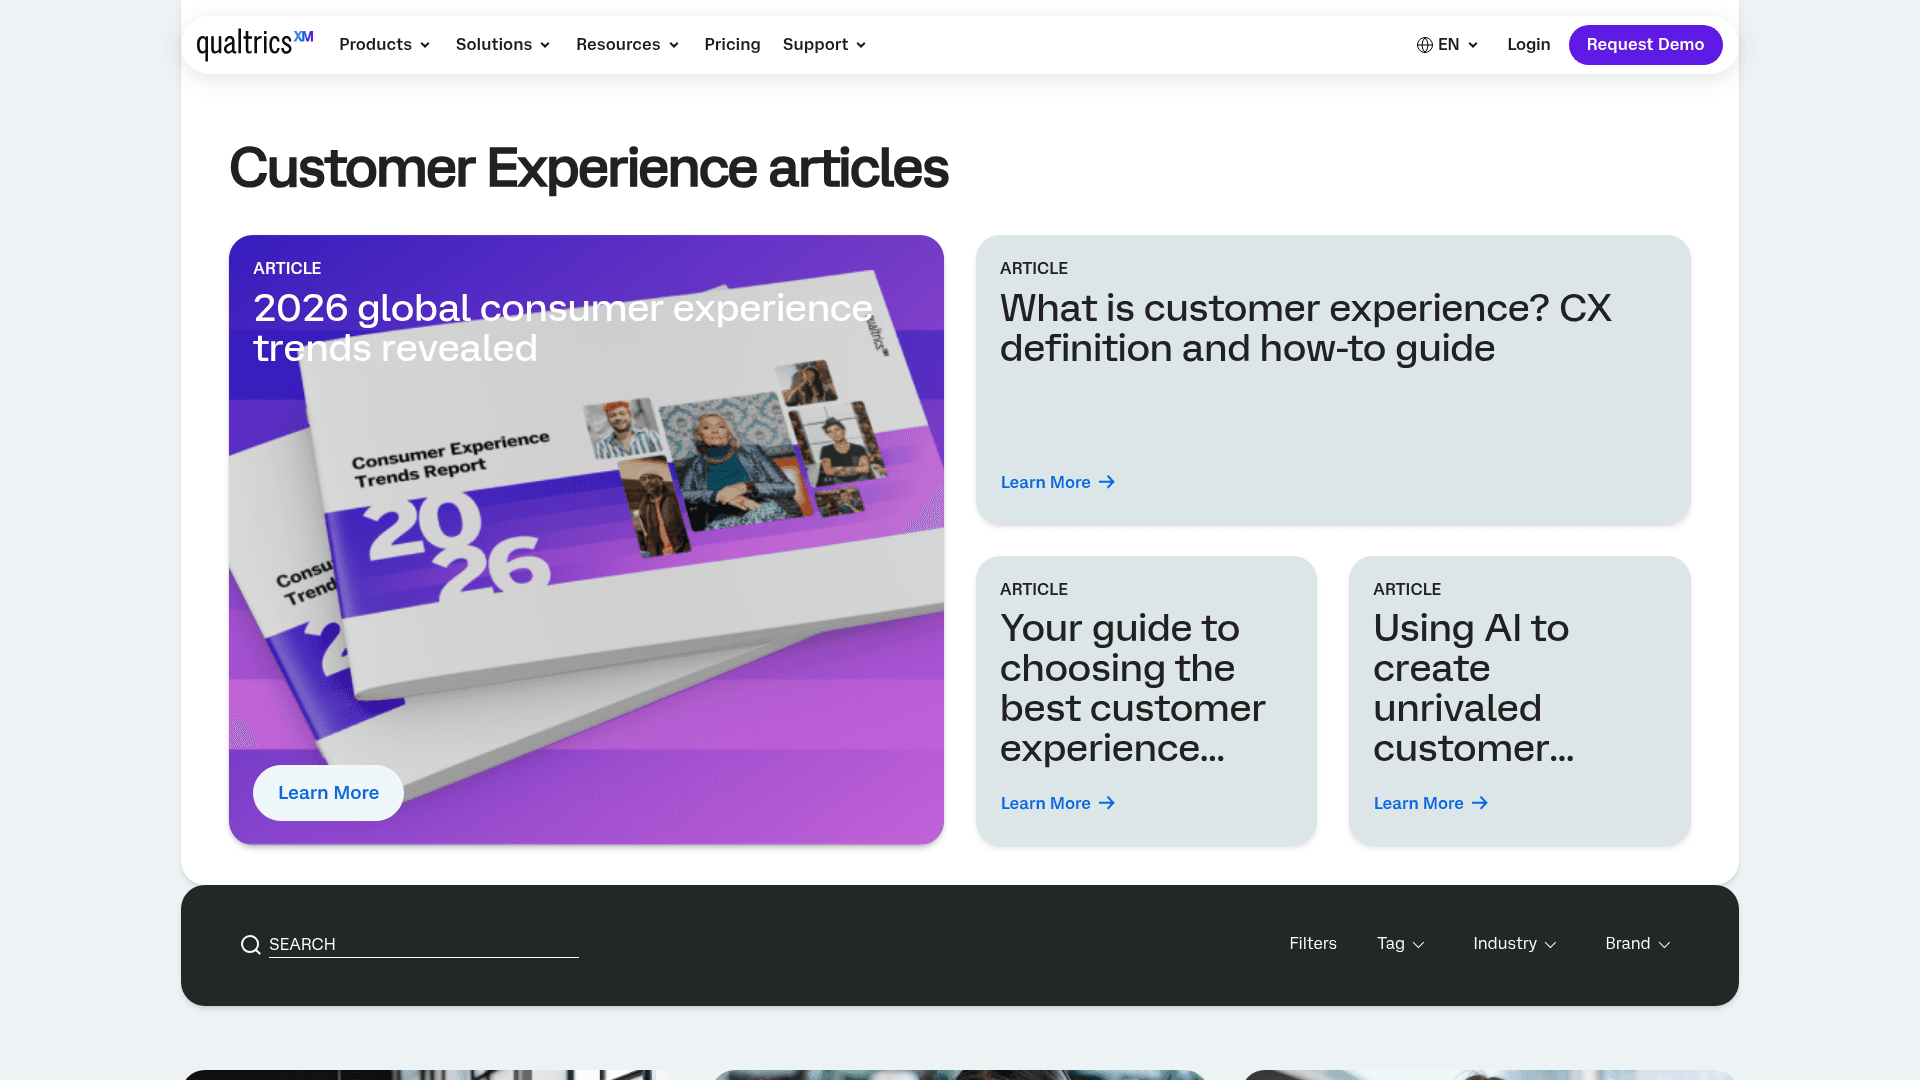Open the Brand filter dropdown
1920x1080 pixels.
pyautogui.click(x=1638, y=944)
